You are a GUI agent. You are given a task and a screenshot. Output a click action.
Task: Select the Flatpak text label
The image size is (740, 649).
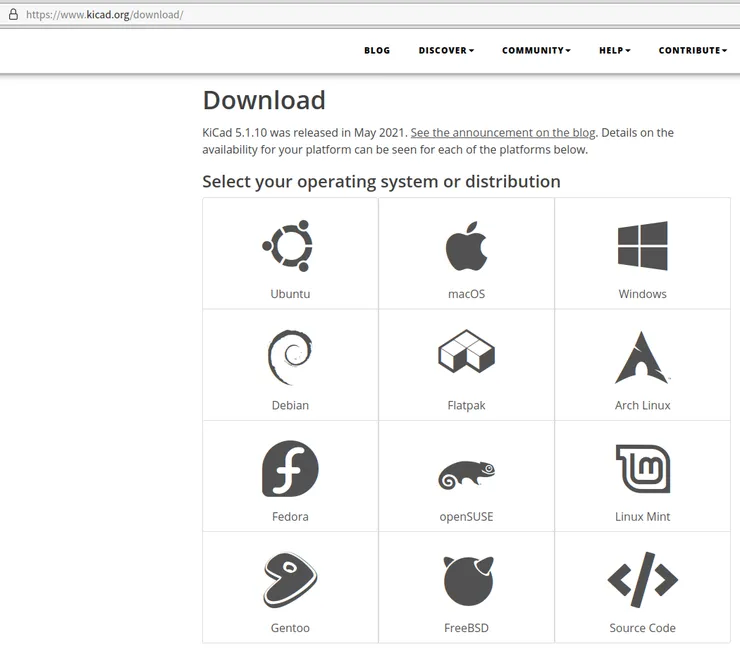coord(466,405)
